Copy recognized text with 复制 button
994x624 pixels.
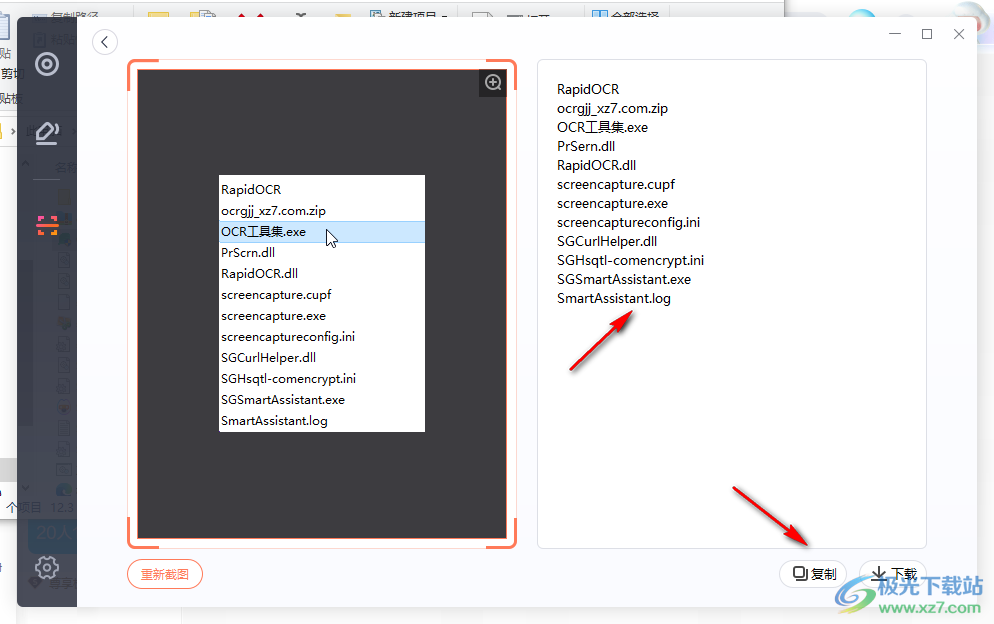click(x=814, y=574)
